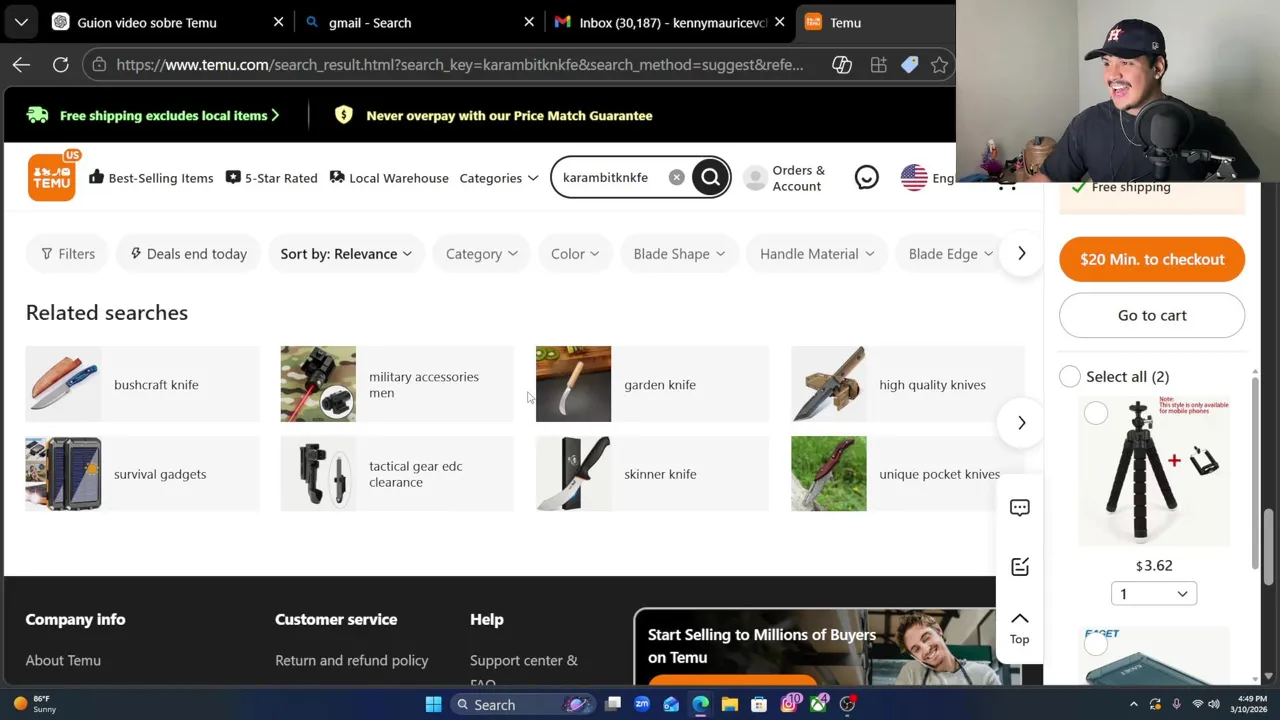Open the floating message chat icon

click(1020, 508)
